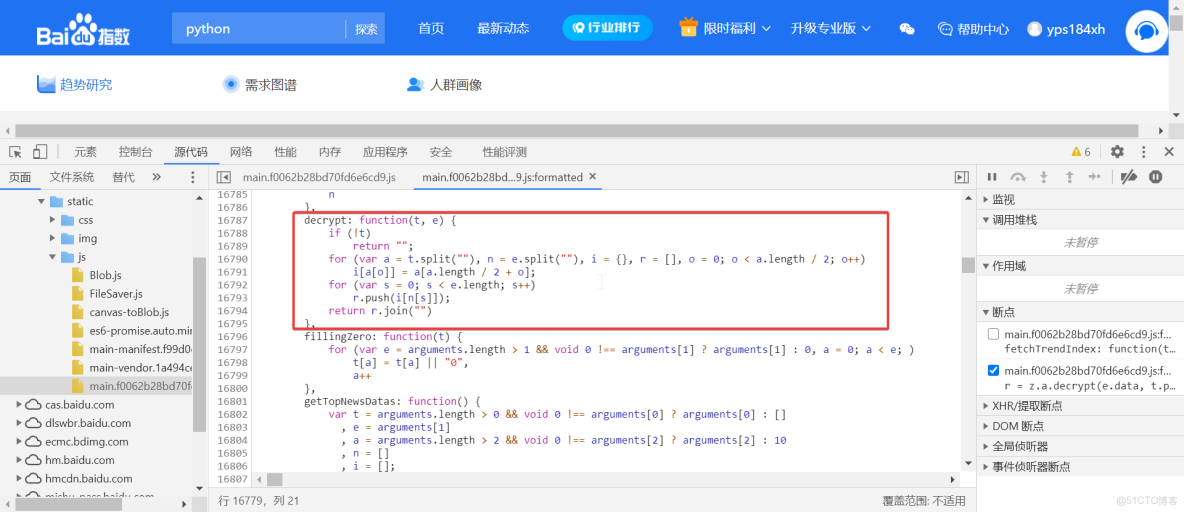Open the customer service headset button

click(x=1147, y=30)
